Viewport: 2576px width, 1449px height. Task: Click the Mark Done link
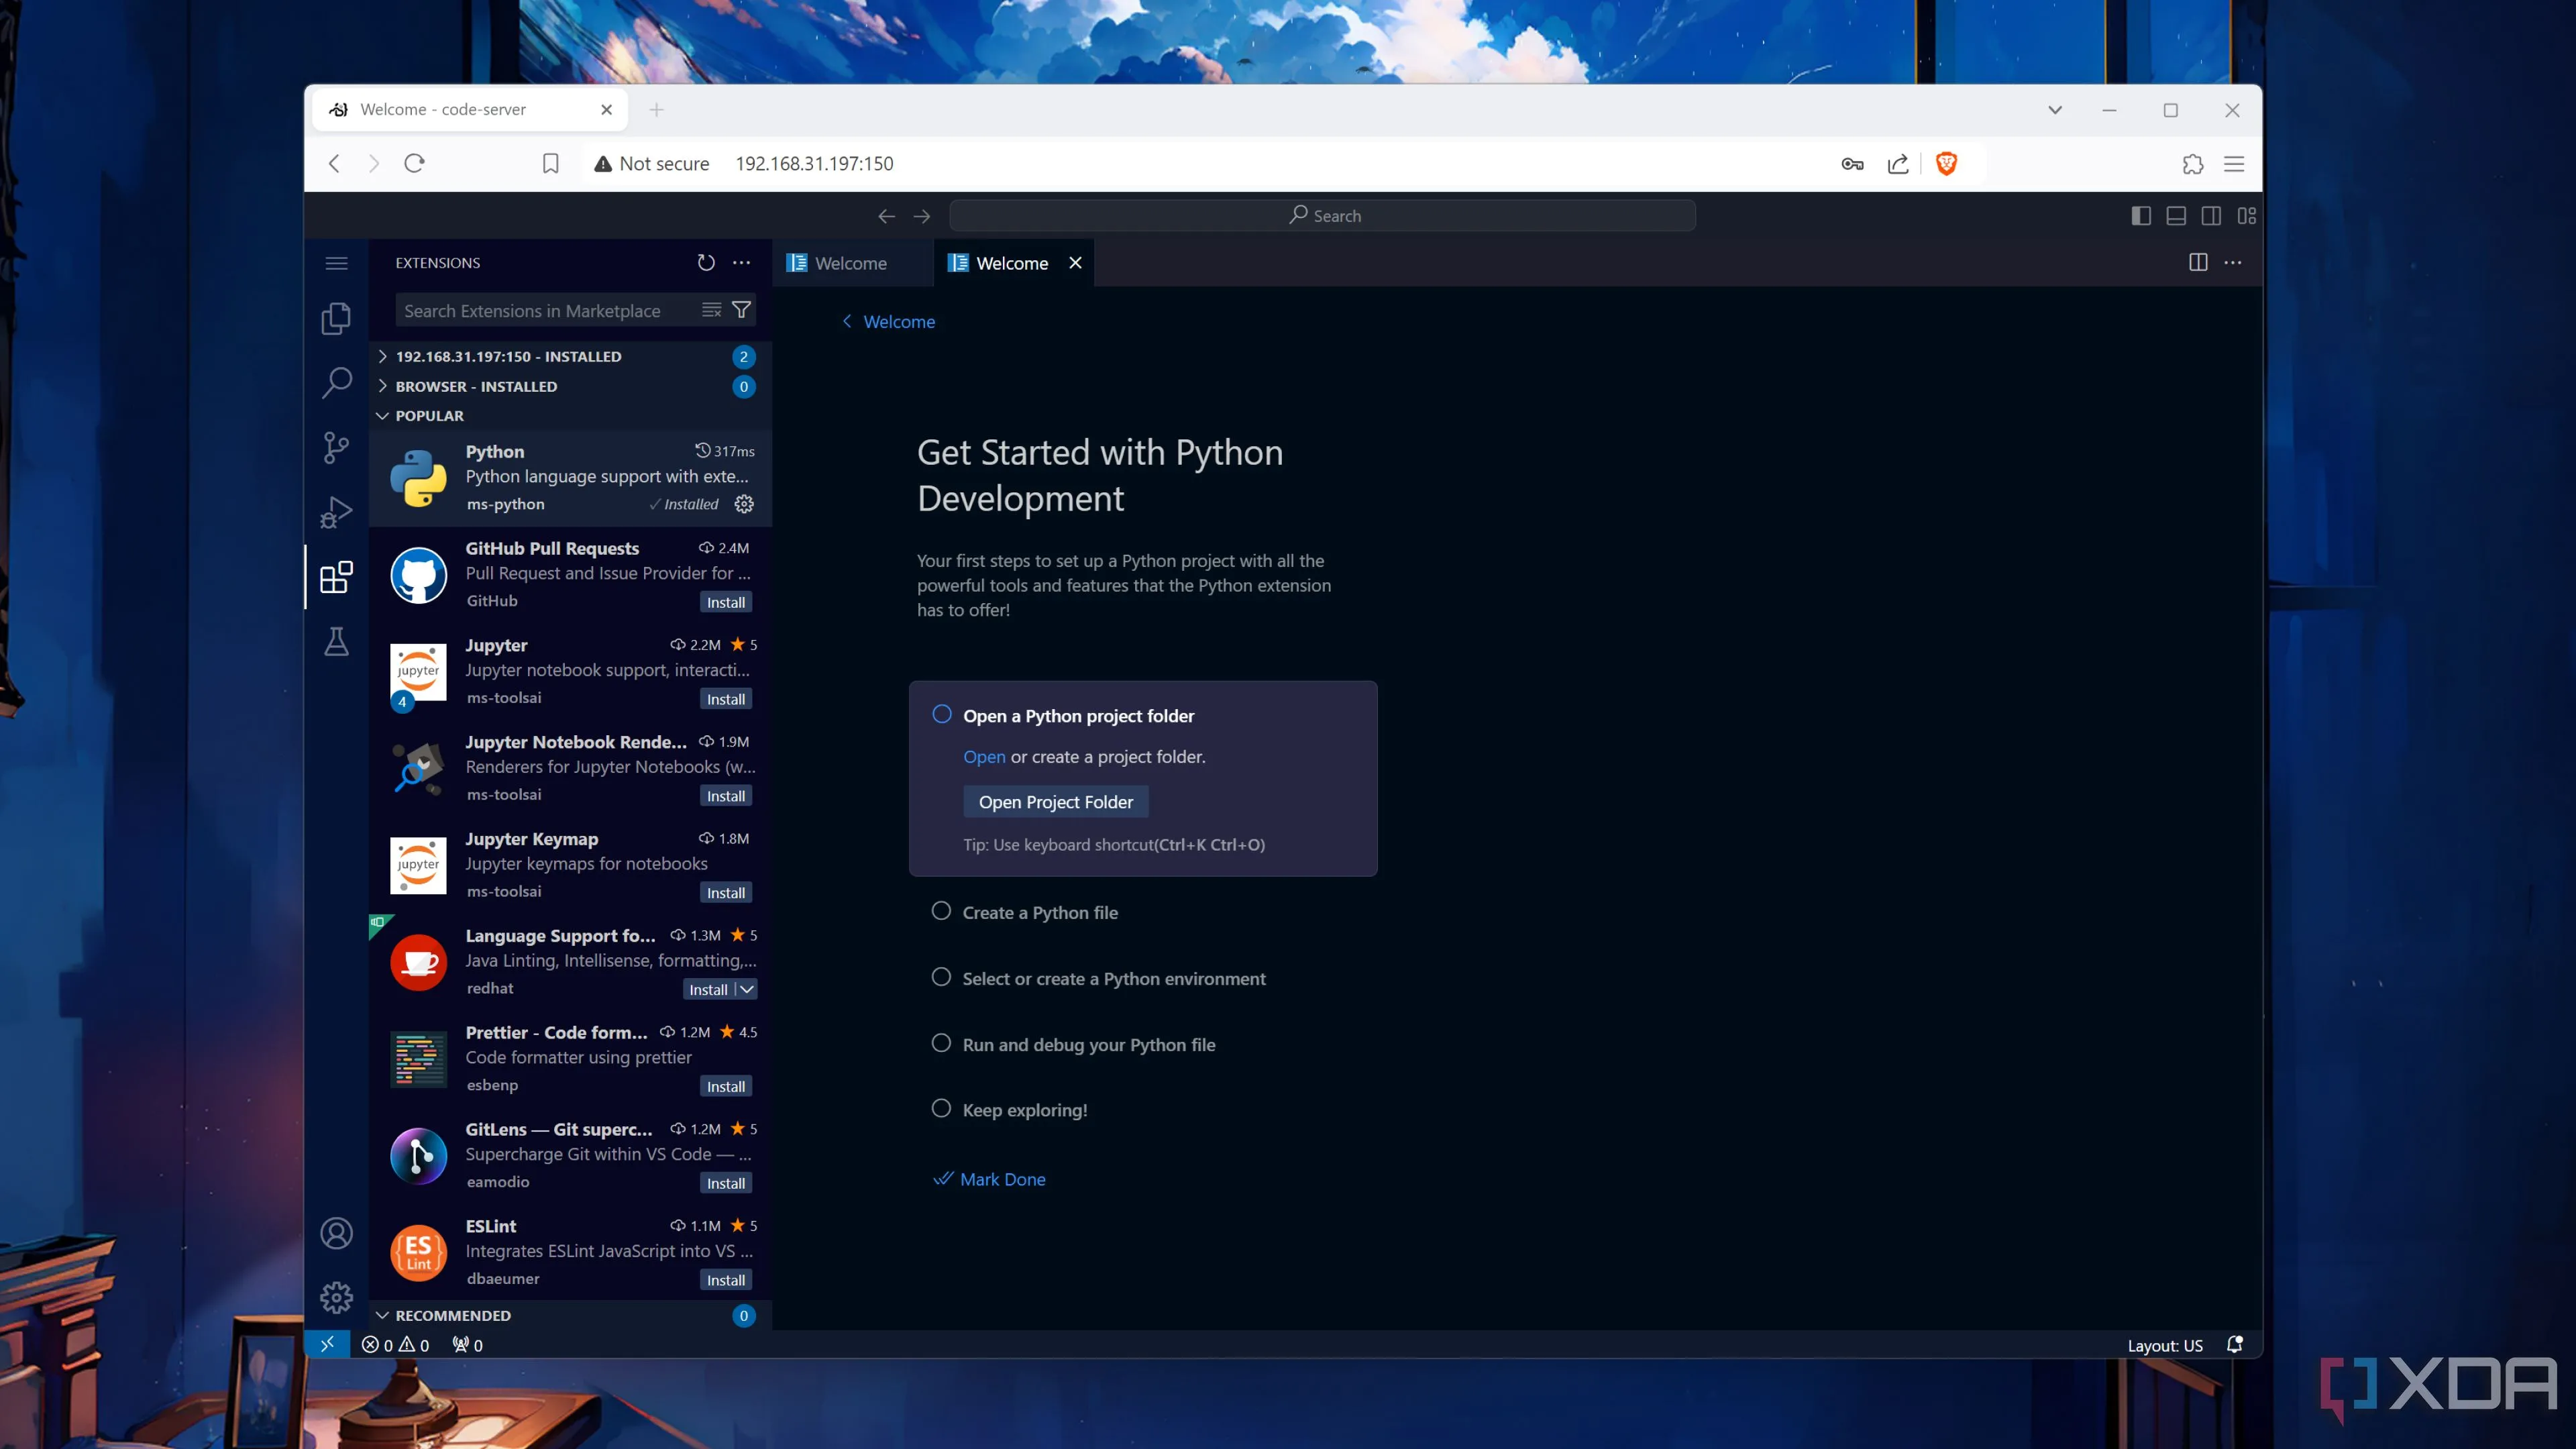(1002, 1179)
